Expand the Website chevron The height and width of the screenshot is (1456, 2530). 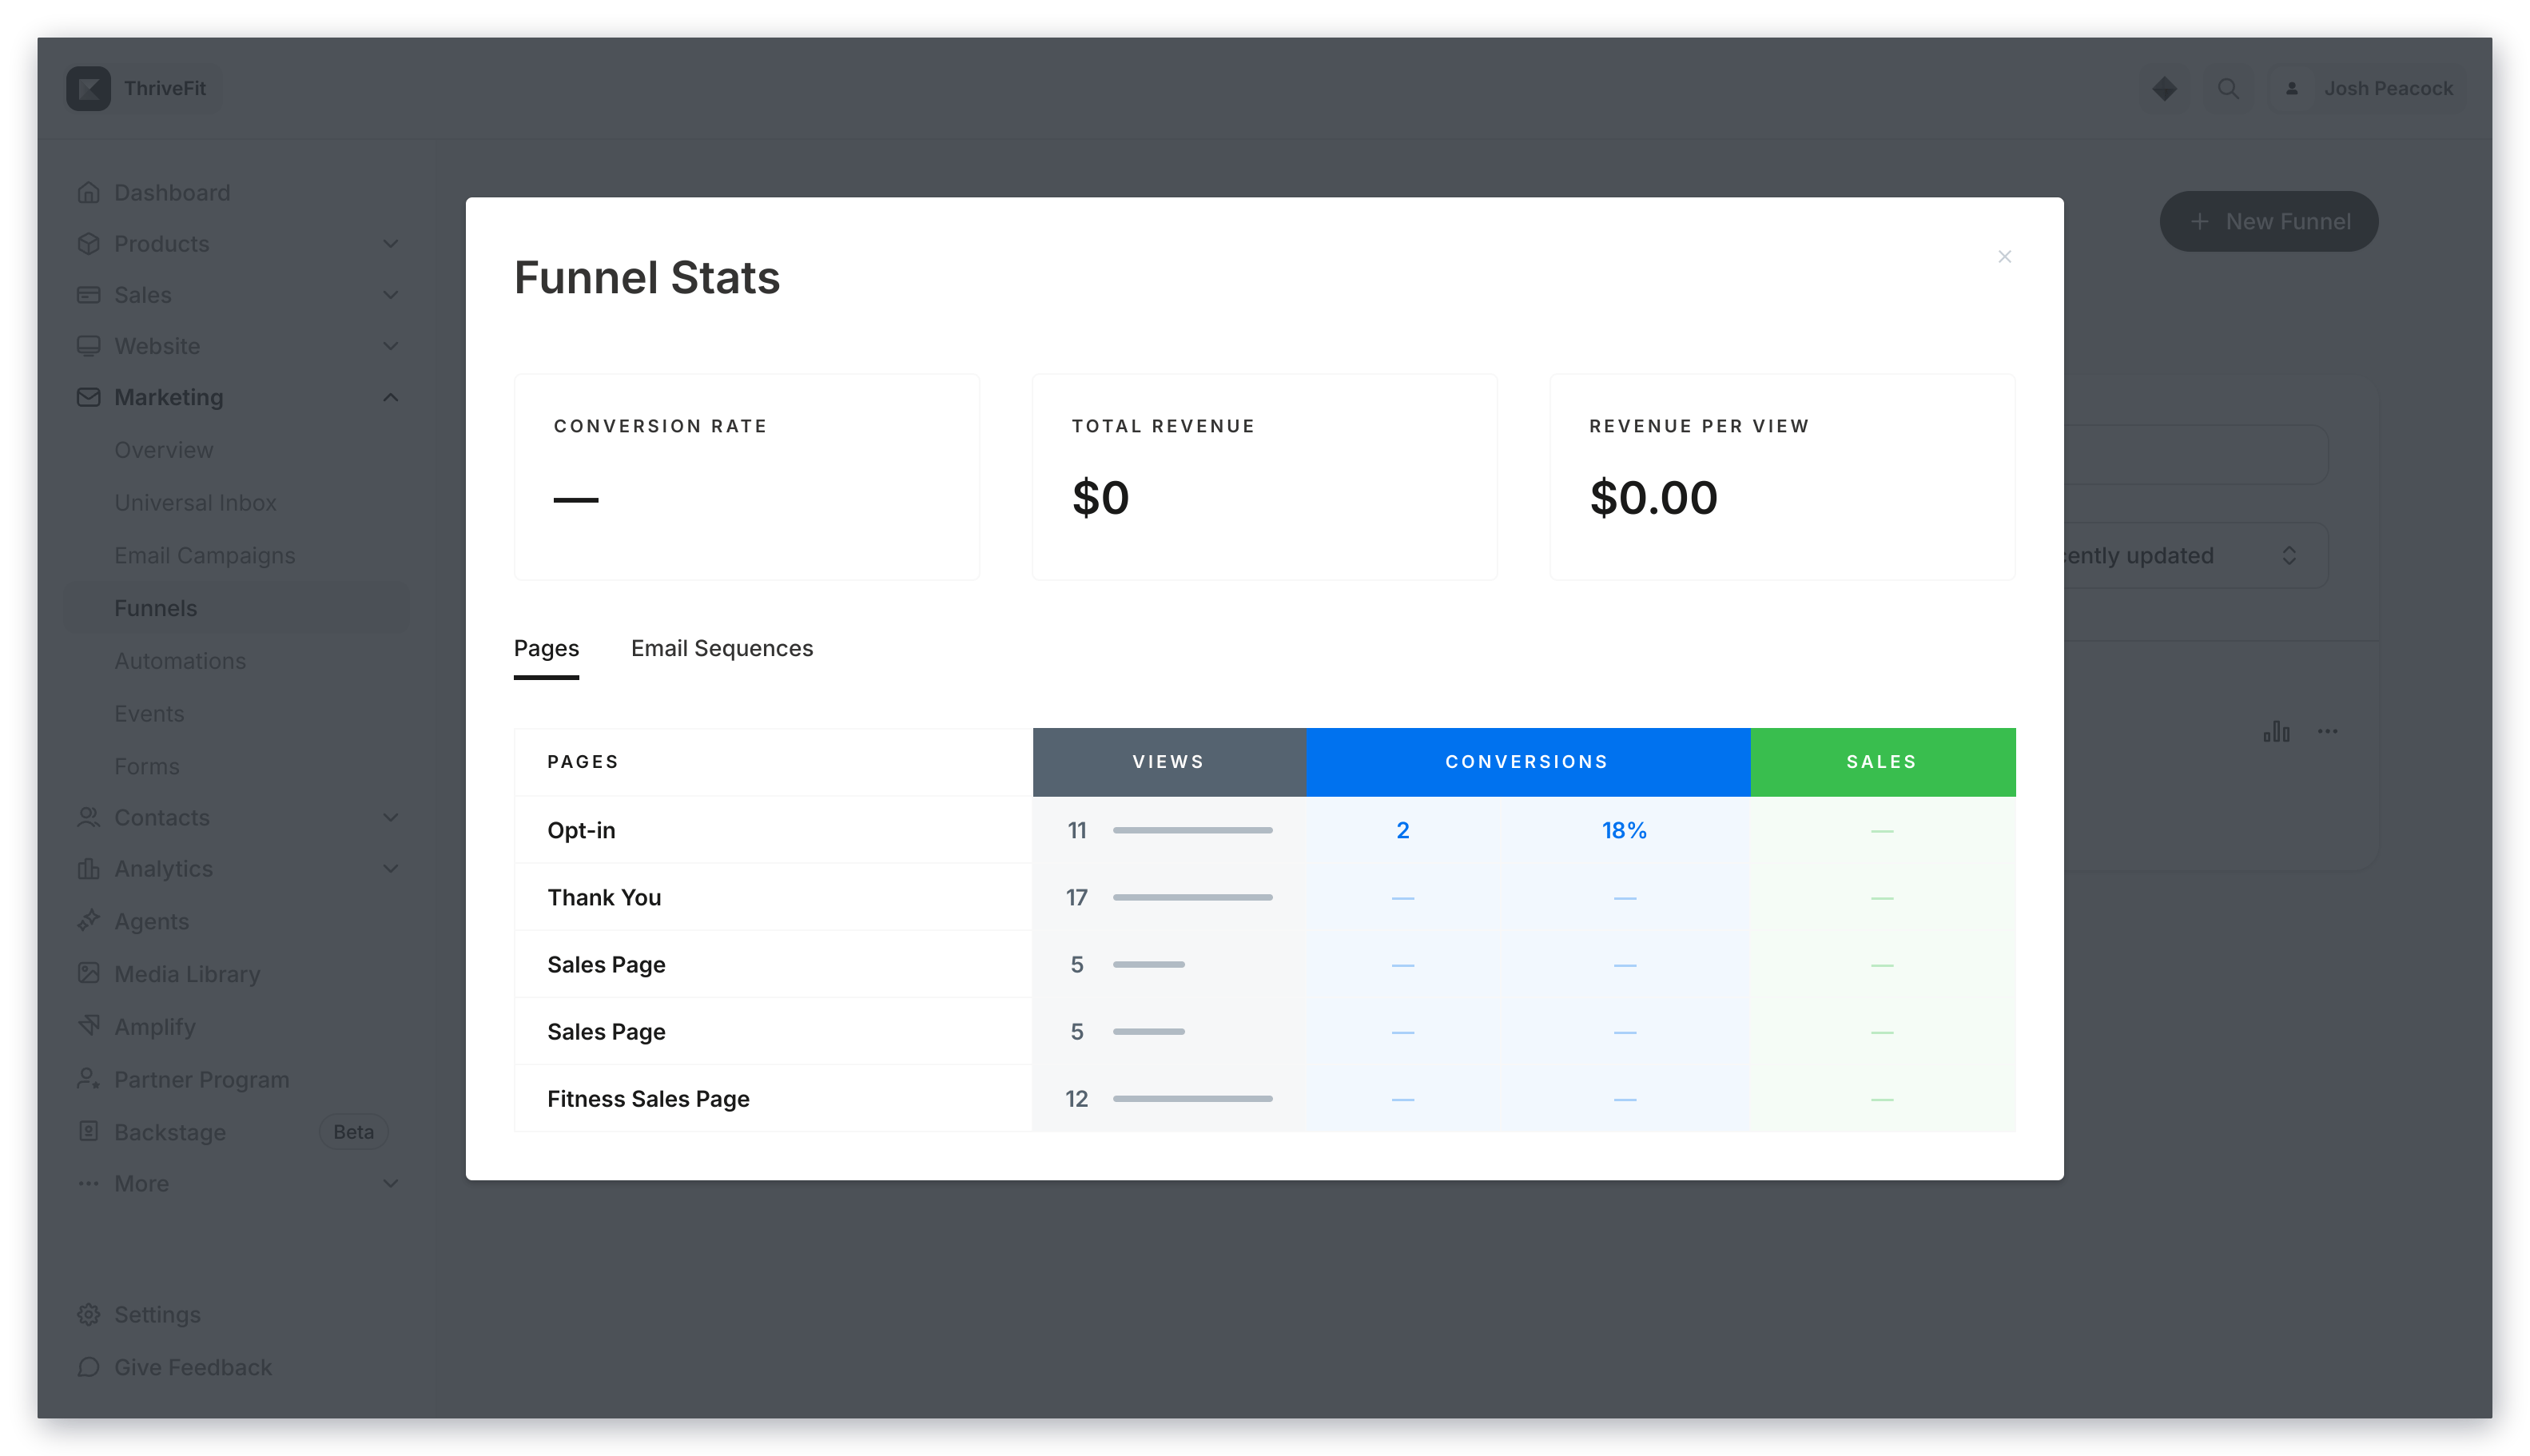(390, 345)
